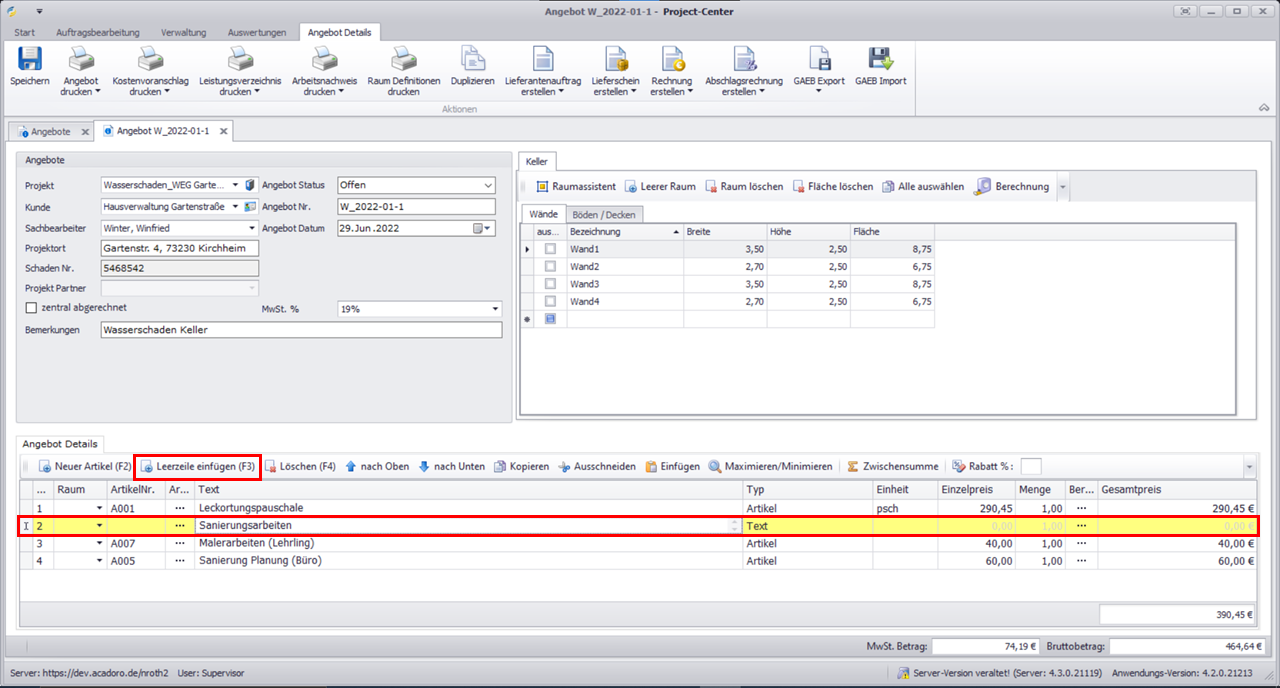1280x688 pixels.
Task: Click the Rabatt % input box
Action: tap(1031, 466)
